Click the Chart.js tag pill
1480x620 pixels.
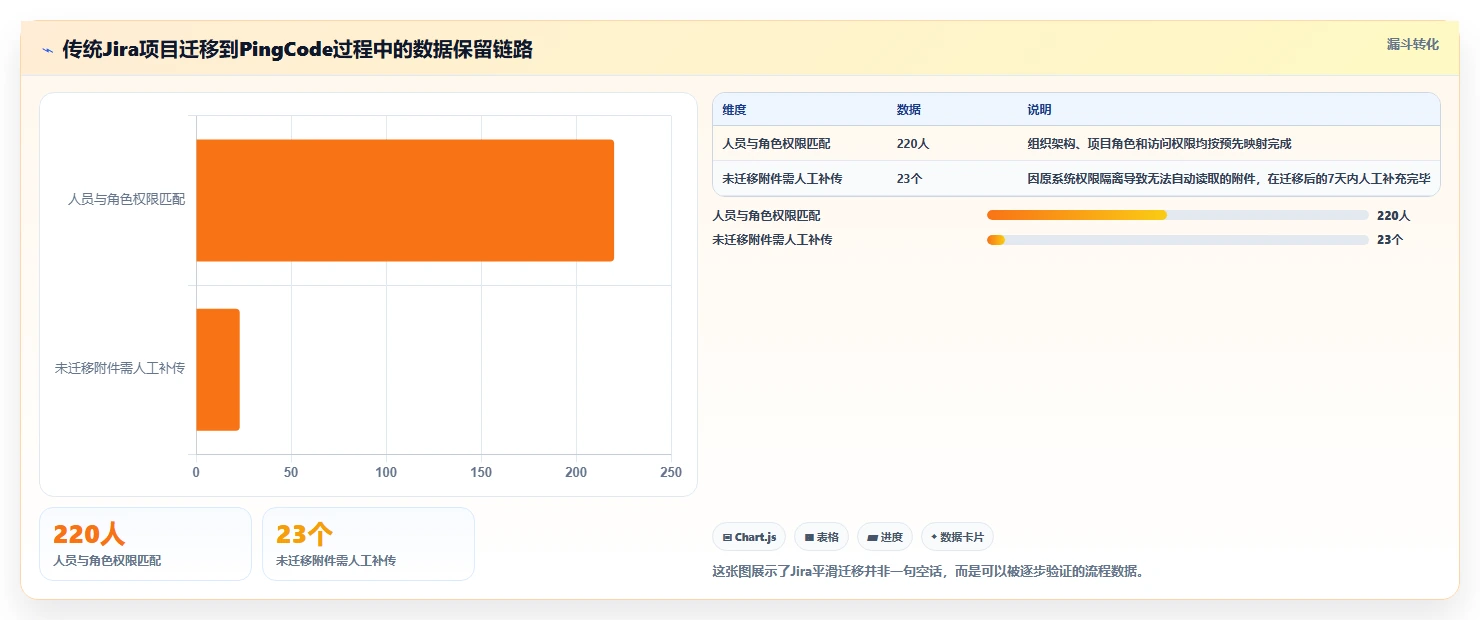point(750,537)
